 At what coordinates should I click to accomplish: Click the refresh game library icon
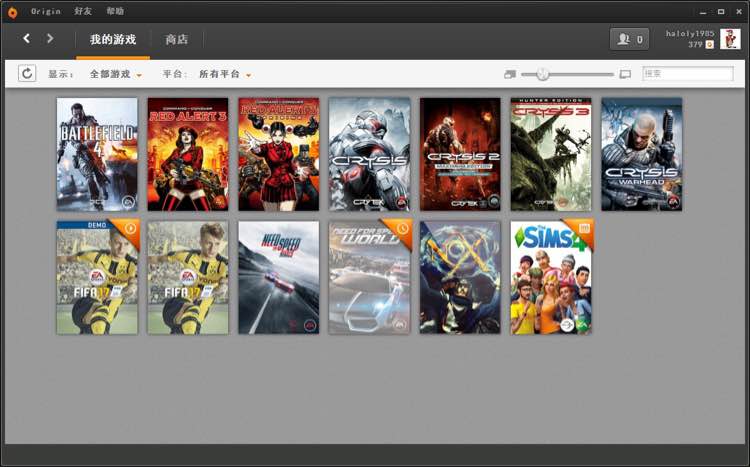[x=27, y=73]
